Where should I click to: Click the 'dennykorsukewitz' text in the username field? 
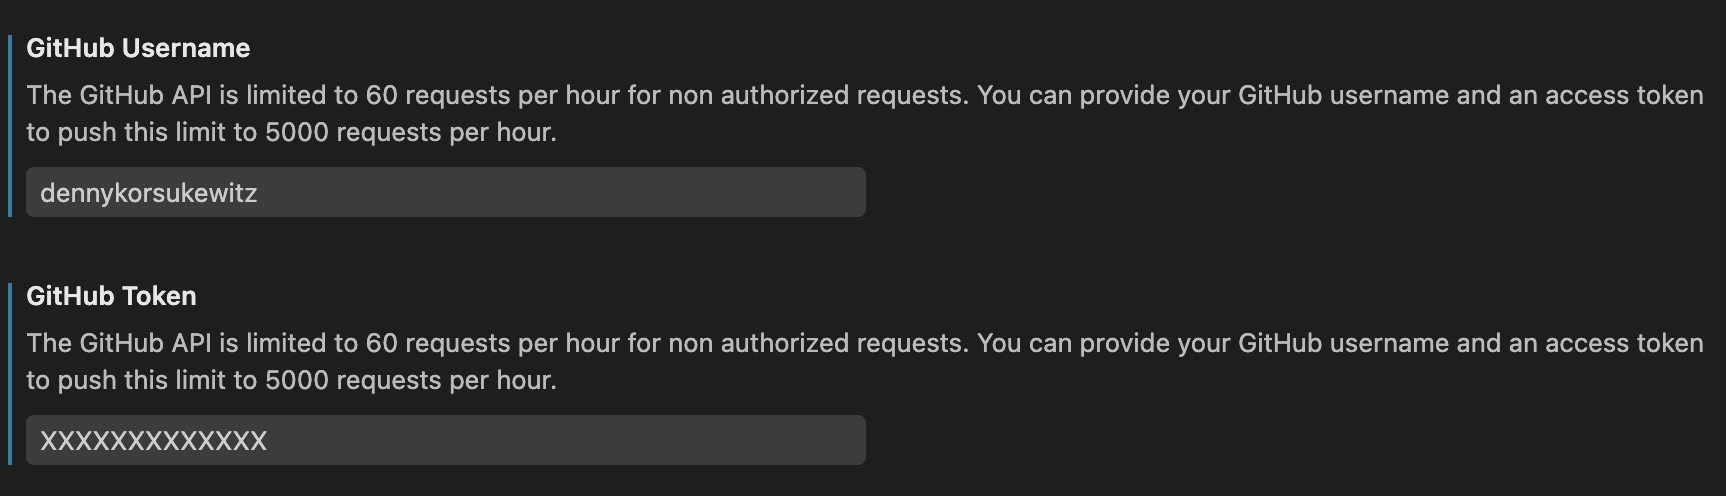tap(149, 193)
